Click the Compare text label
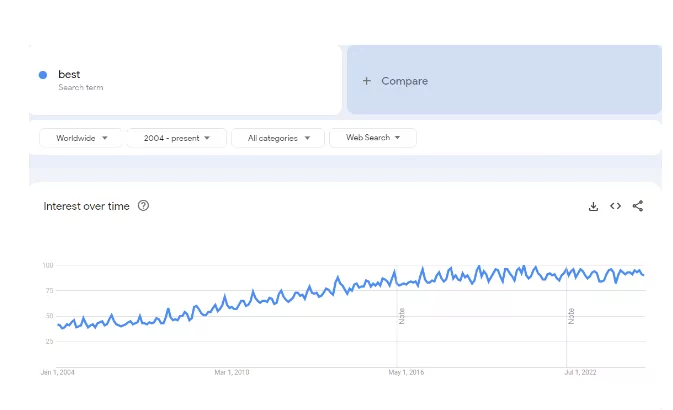The width and height of the screenshot is (673, 410). click(x=404, y=81)
